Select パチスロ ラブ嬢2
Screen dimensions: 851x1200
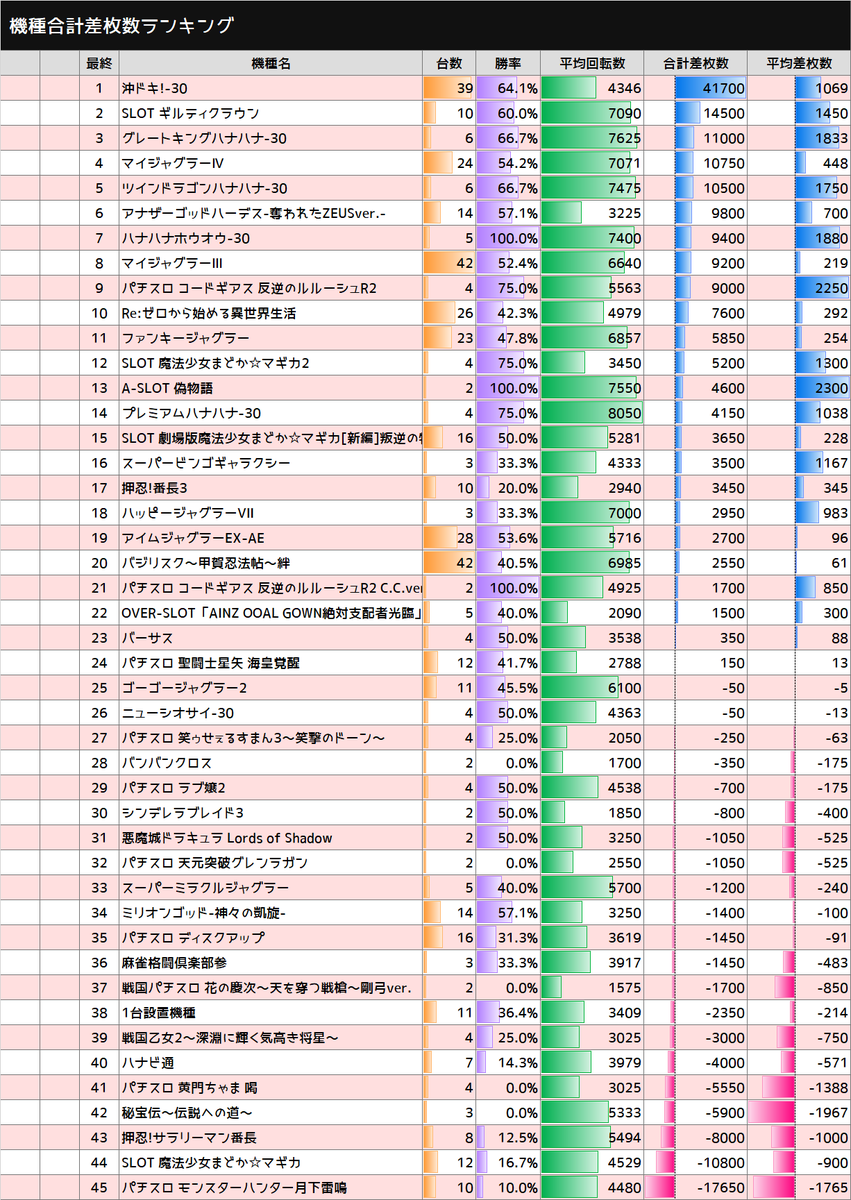173,788
